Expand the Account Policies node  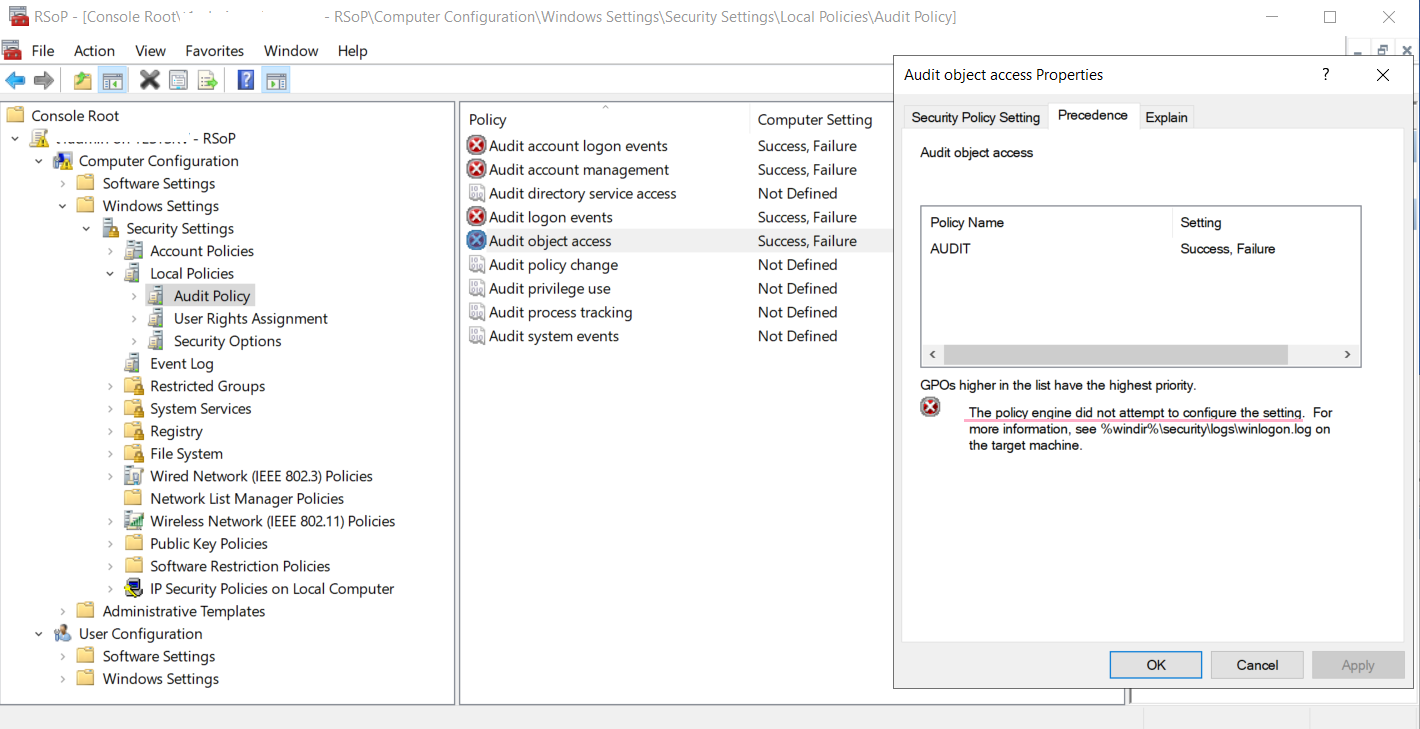(x=110, y=251)
